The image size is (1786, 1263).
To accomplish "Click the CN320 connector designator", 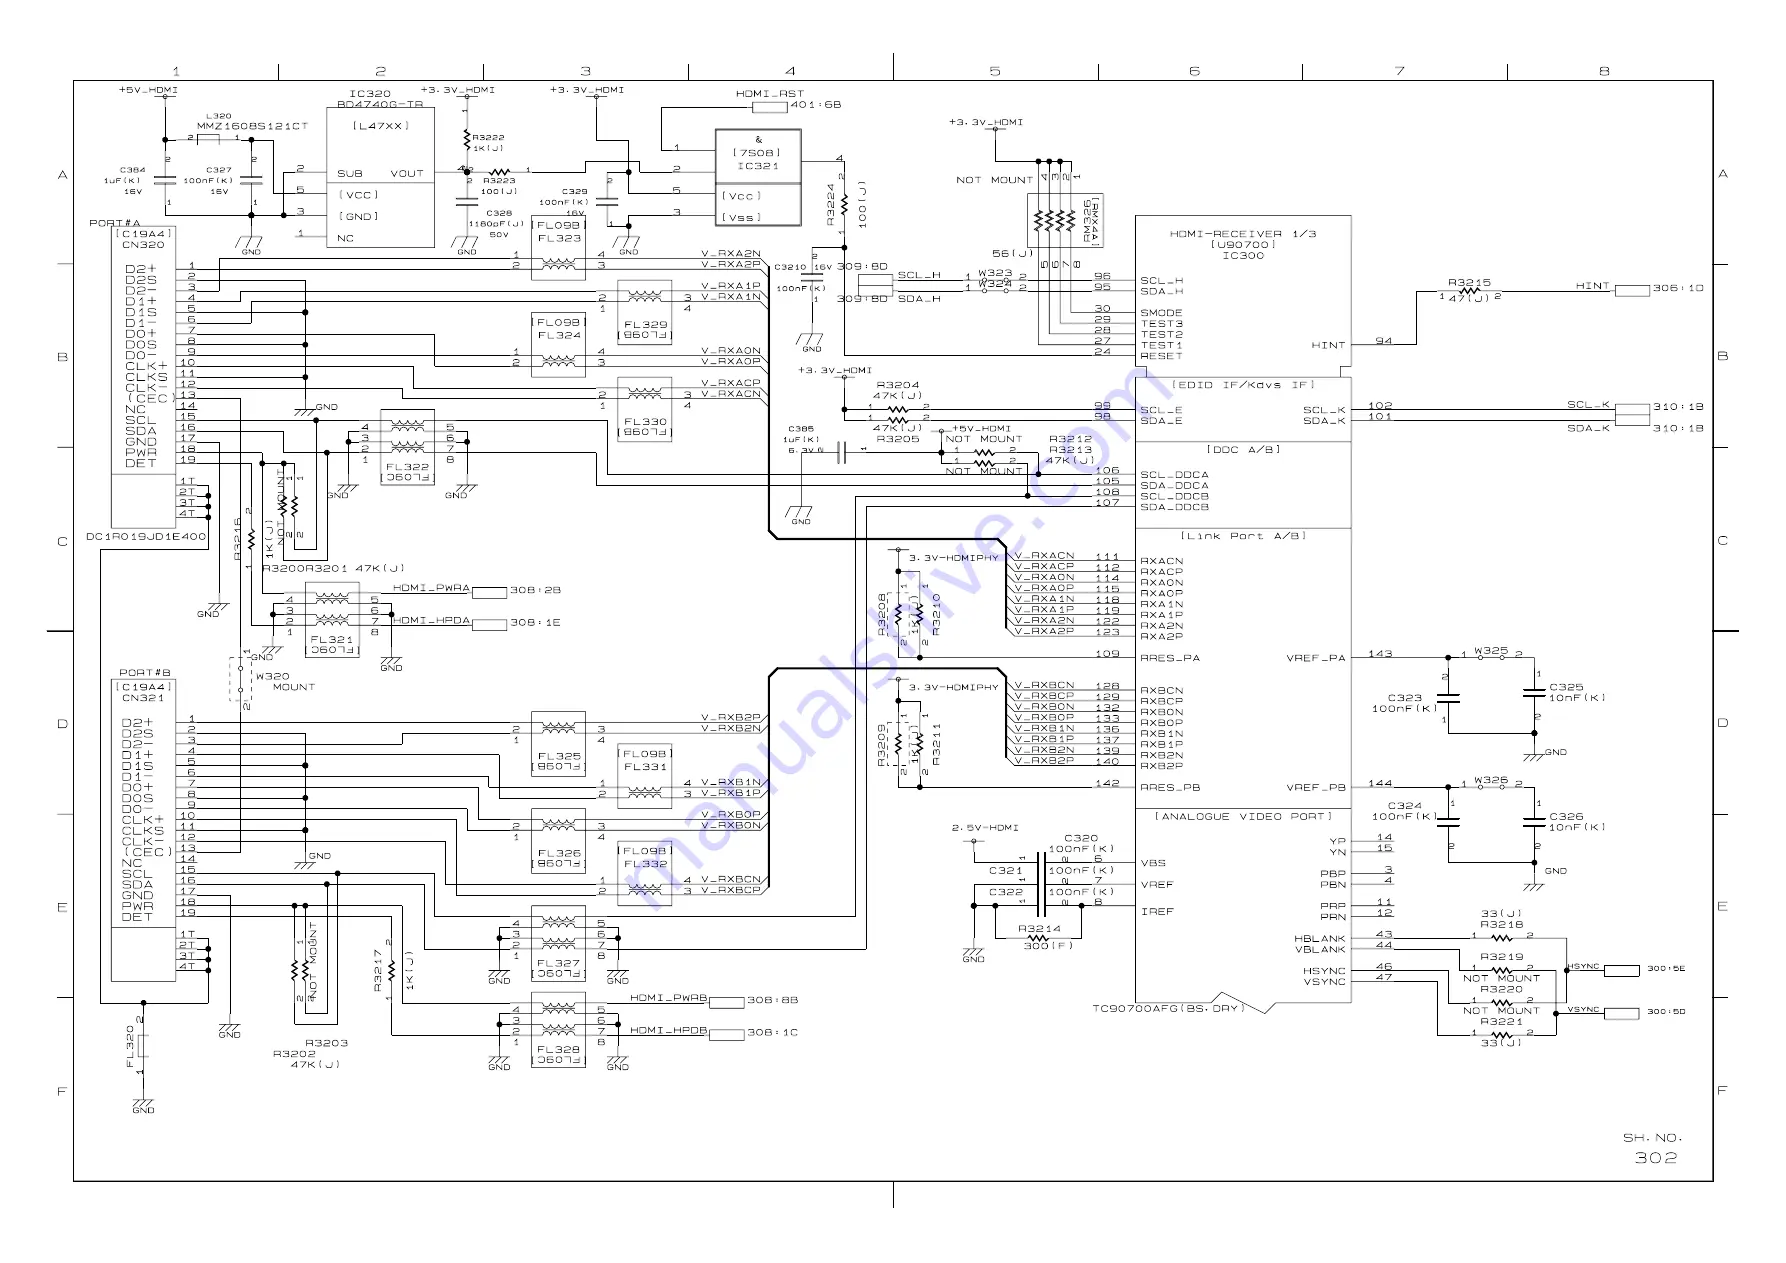I will (x=143, y=244).
